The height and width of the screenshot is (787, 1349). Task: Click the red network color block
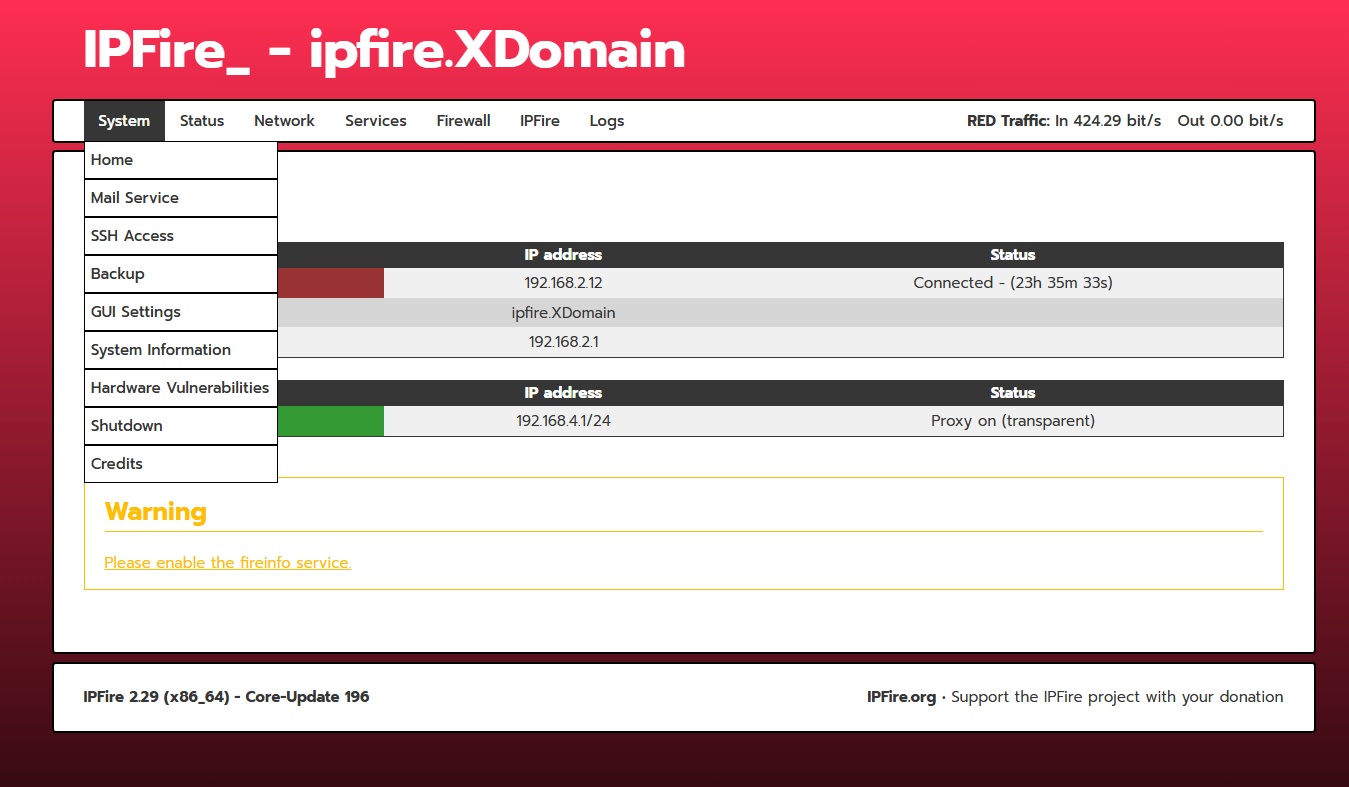330,283
